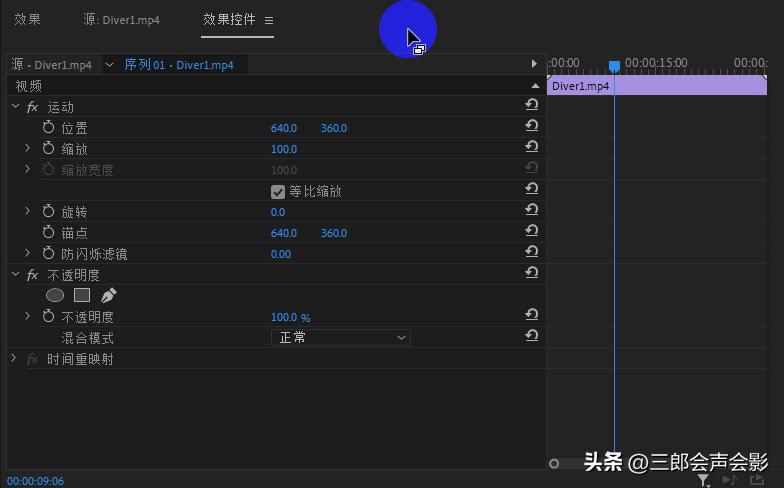Click the timeline zoom scrollbar handle
This screenshot has width=784, height=488.
click(x=554, y=464)
